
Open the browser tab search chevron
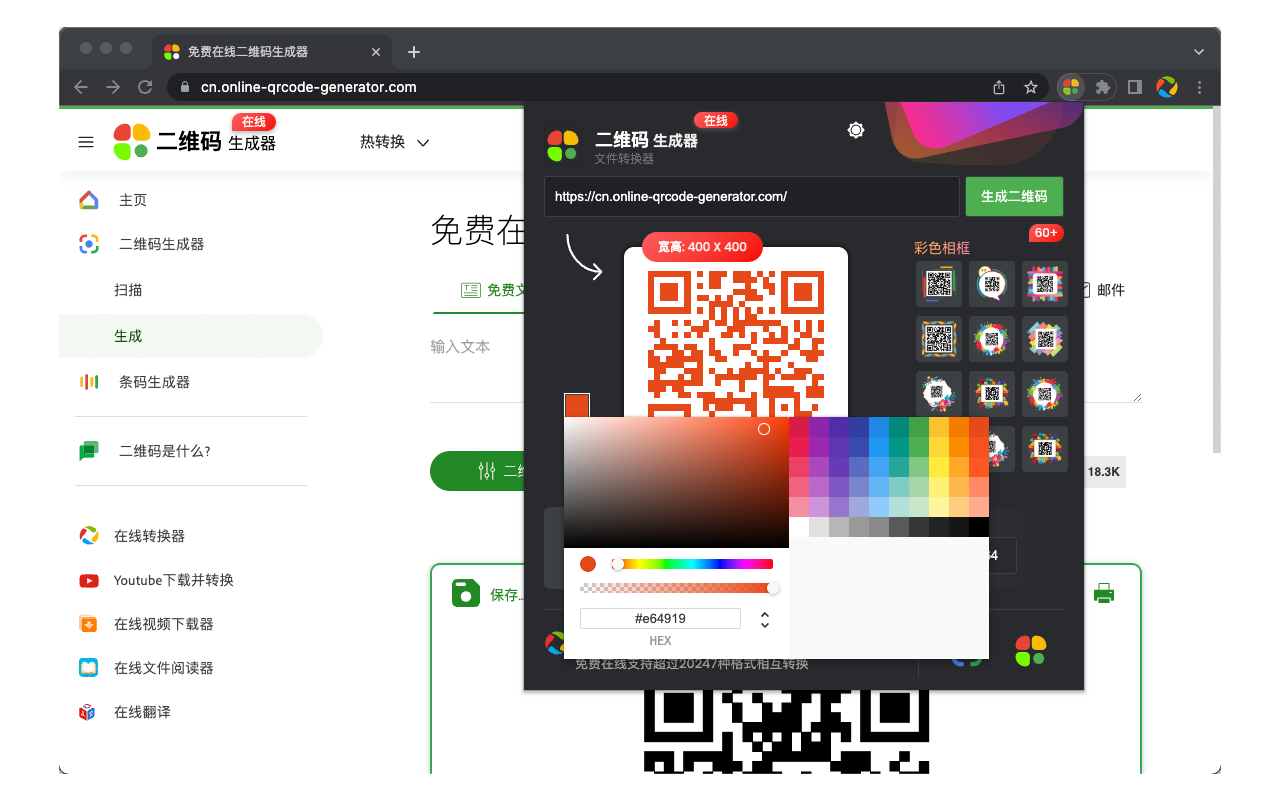(x=1198, y=51)
